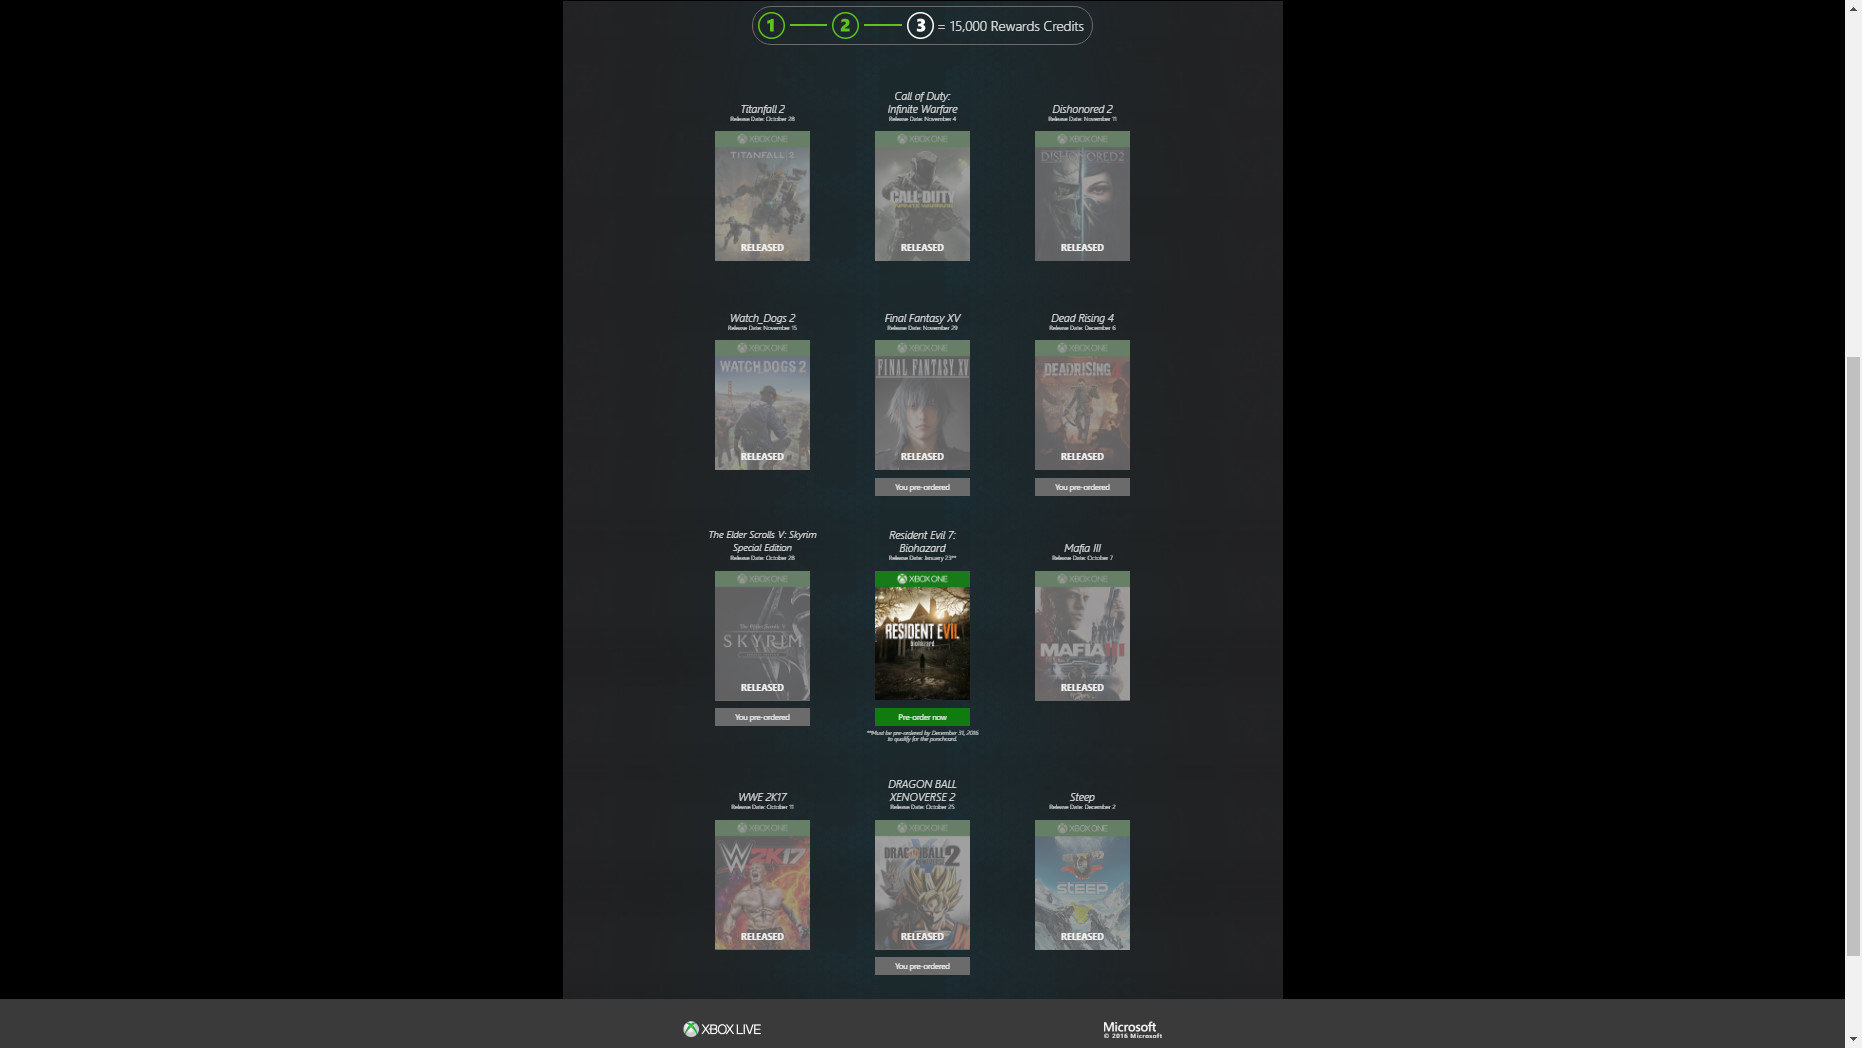
Task: Select step 1 in the rewards progress tracker
Action: (x=770, y=25)
